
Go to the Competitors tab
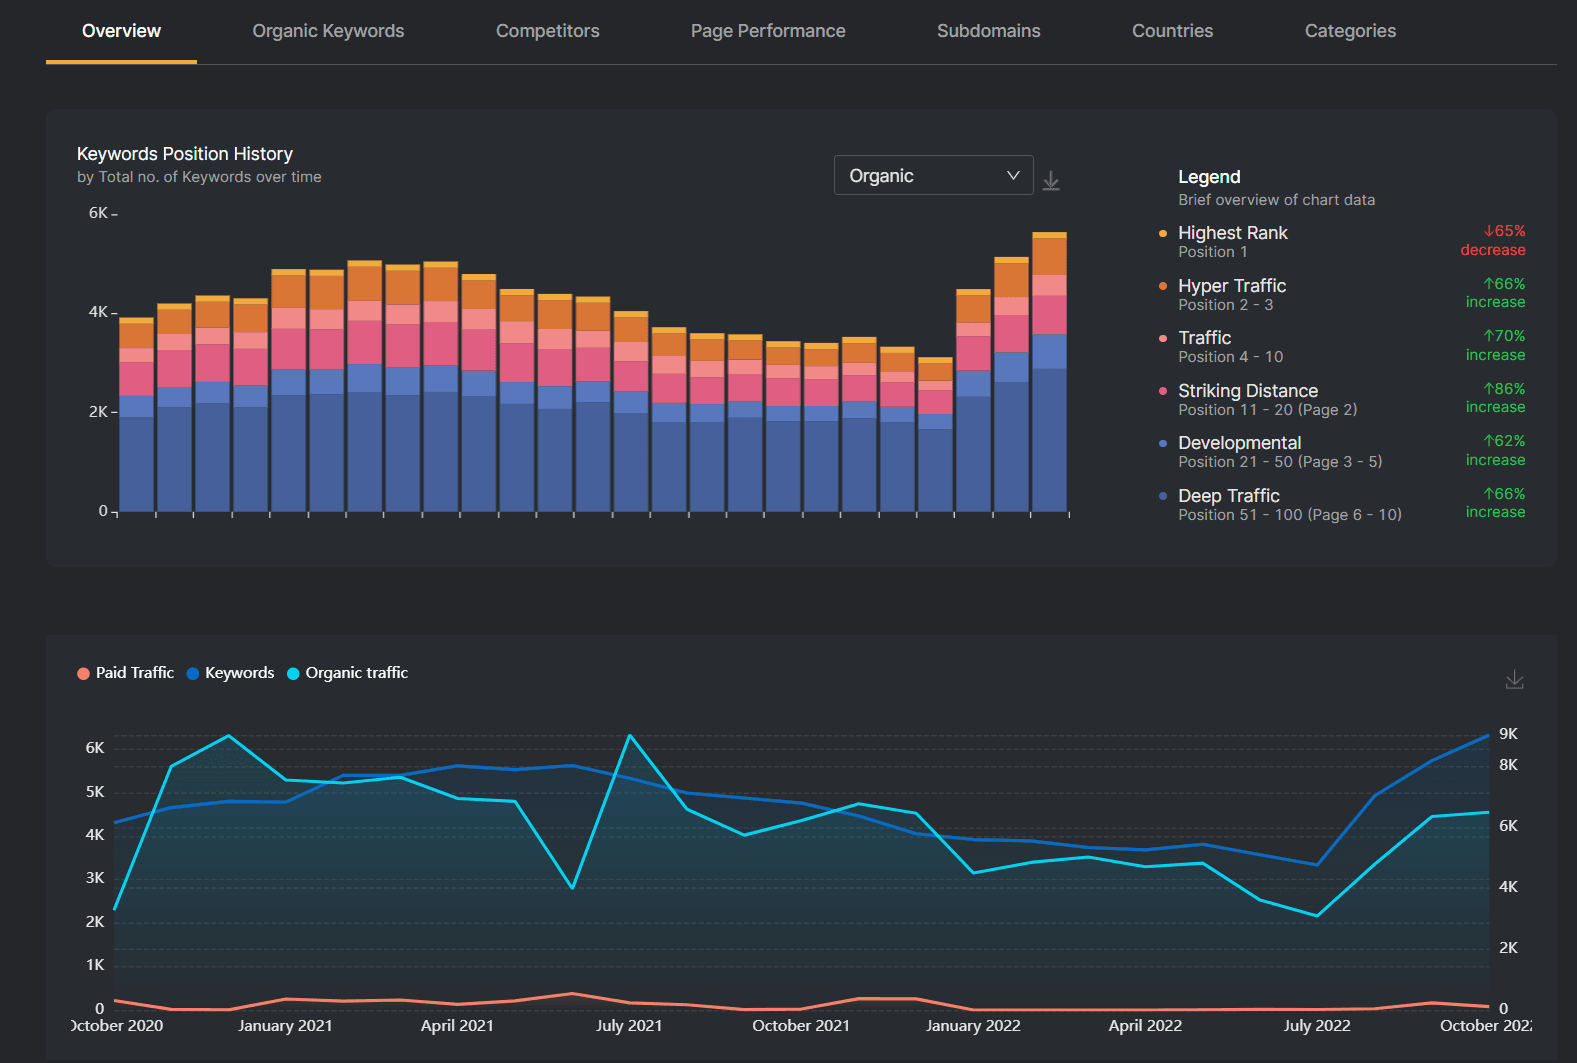point(548,31)
